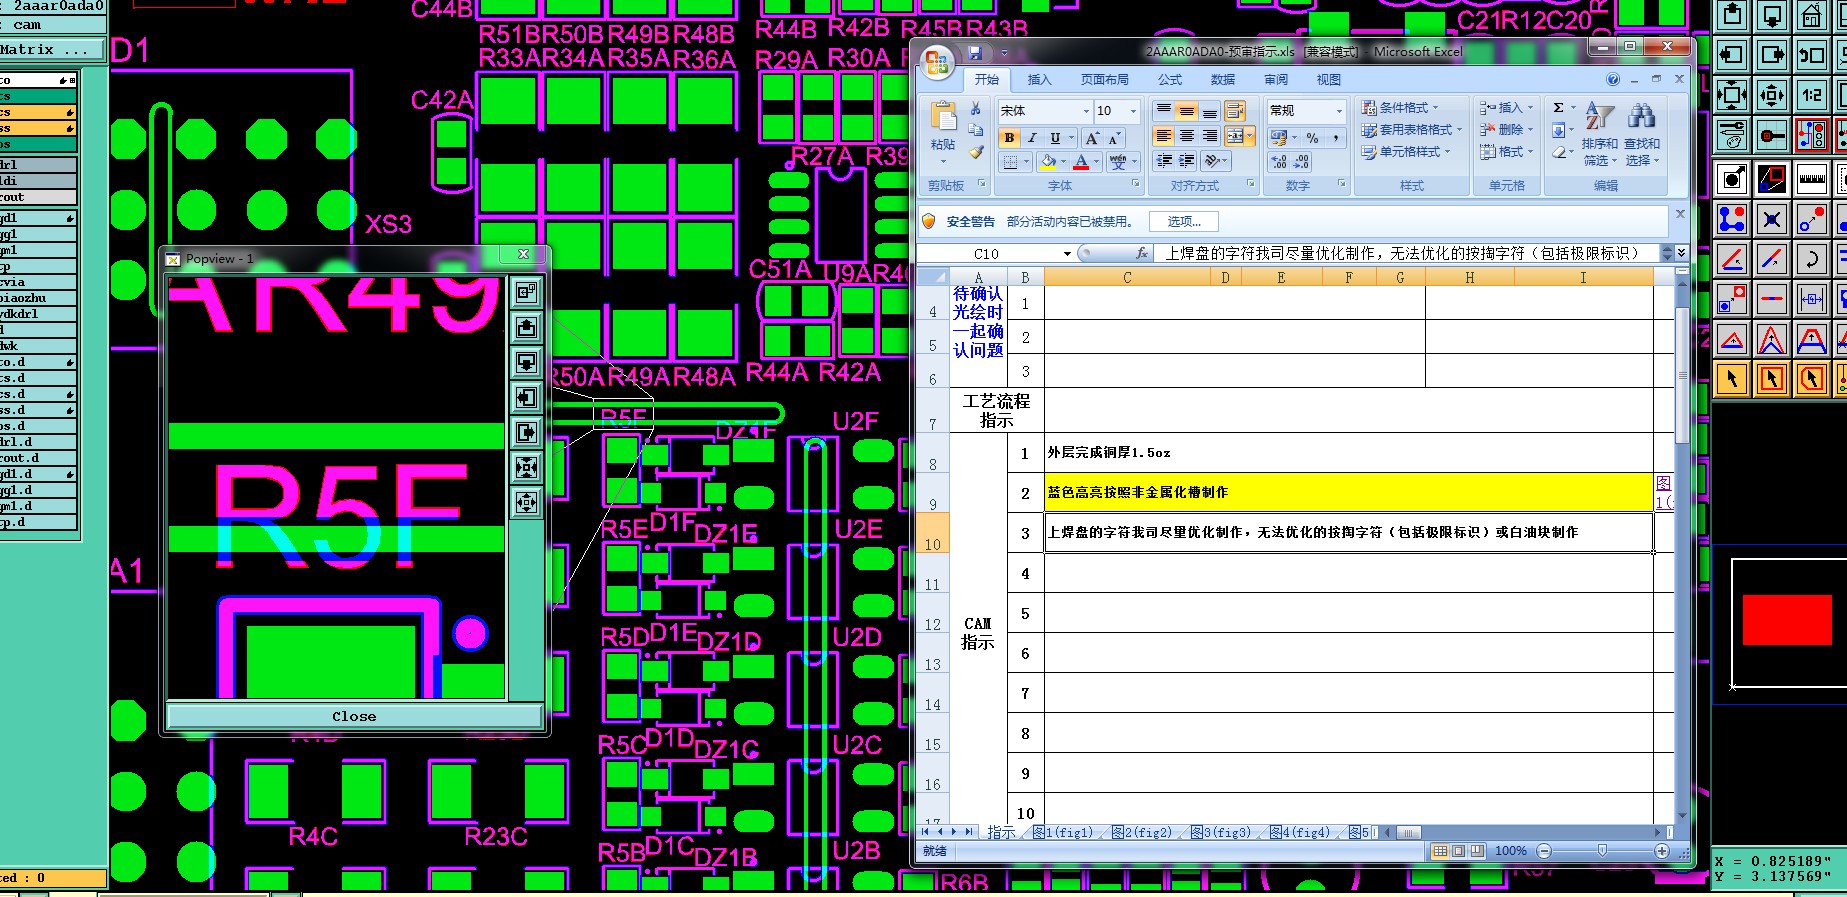
Task: Choose the polygon selection pointer tool
Action: point(1811,379)
